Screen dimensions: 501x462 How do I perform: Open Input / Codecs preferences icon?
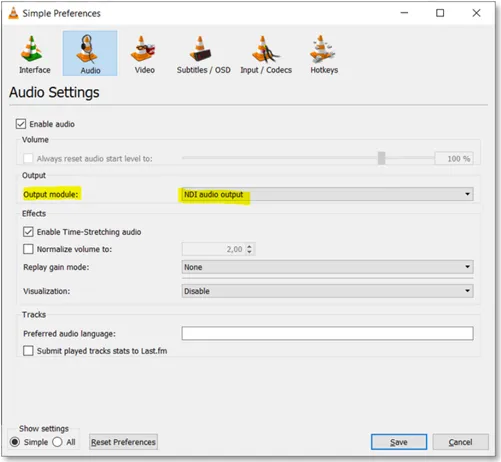pyautogui.click(x=265, y=49)
